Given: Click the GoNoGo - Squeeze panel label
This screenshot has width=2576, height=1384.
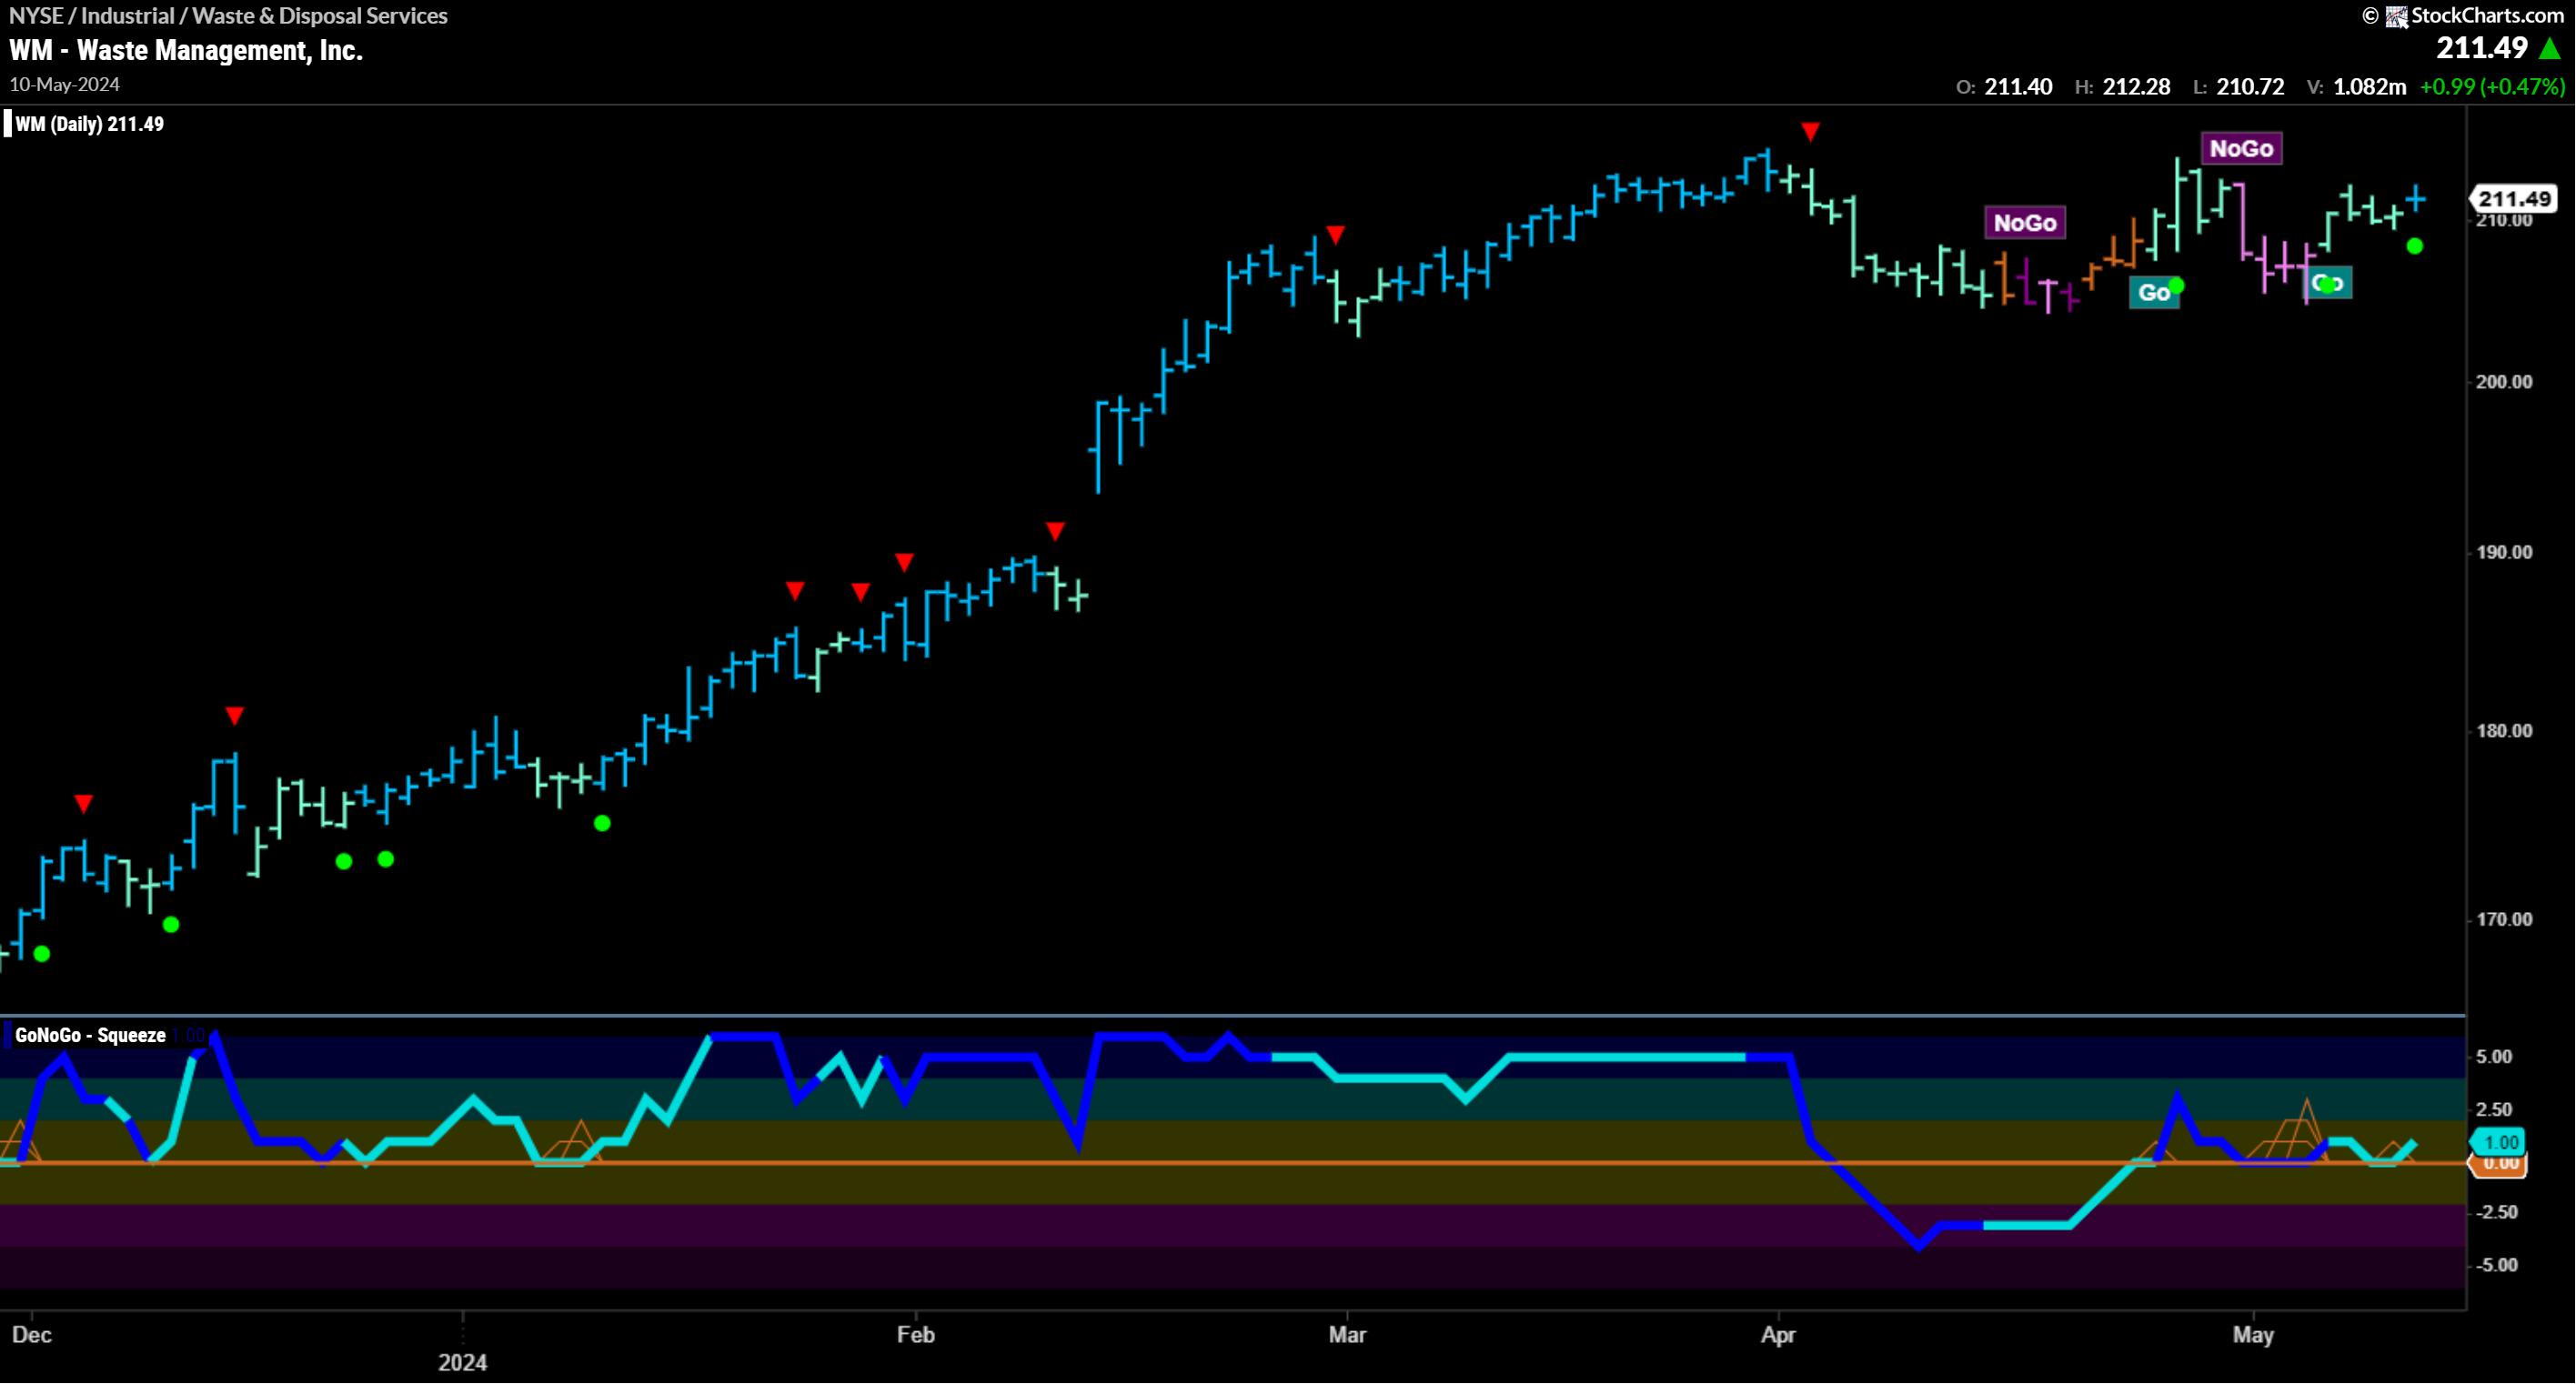Looking at the screenshot, I should click(90, 1036).
